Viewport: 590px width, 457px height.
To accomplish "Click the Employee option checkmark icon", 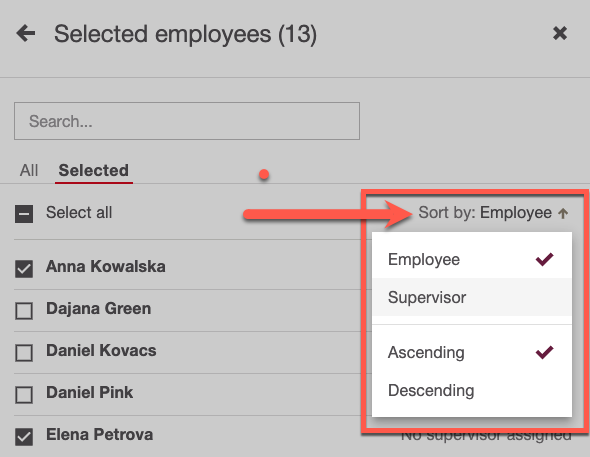I will pos(544,259).
